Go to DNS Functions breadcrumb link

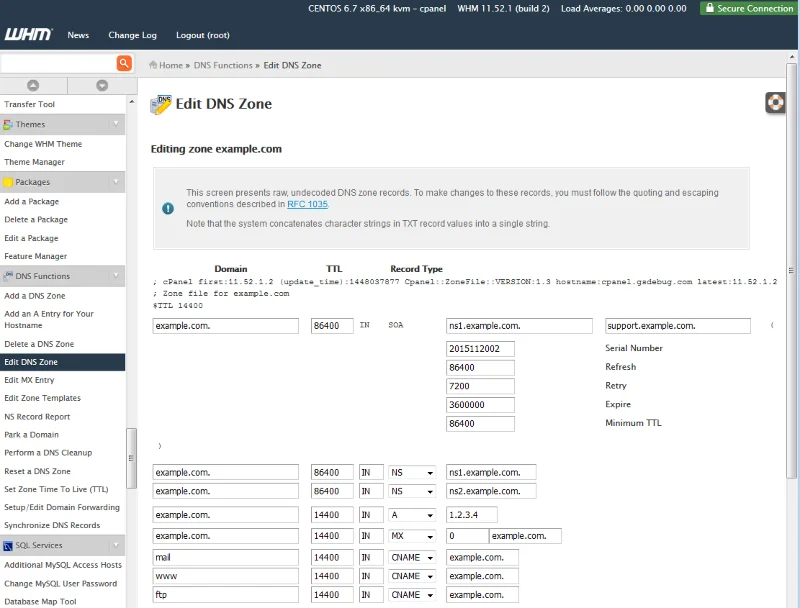223,65
